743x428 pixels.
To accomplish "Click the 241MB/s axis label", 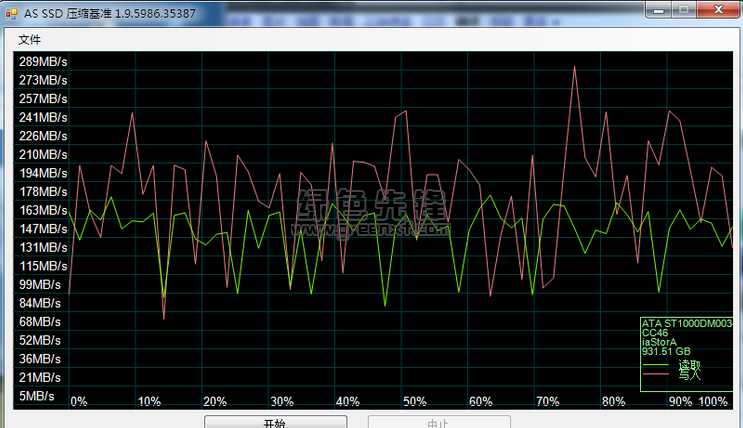I will (x=43, y=117).
